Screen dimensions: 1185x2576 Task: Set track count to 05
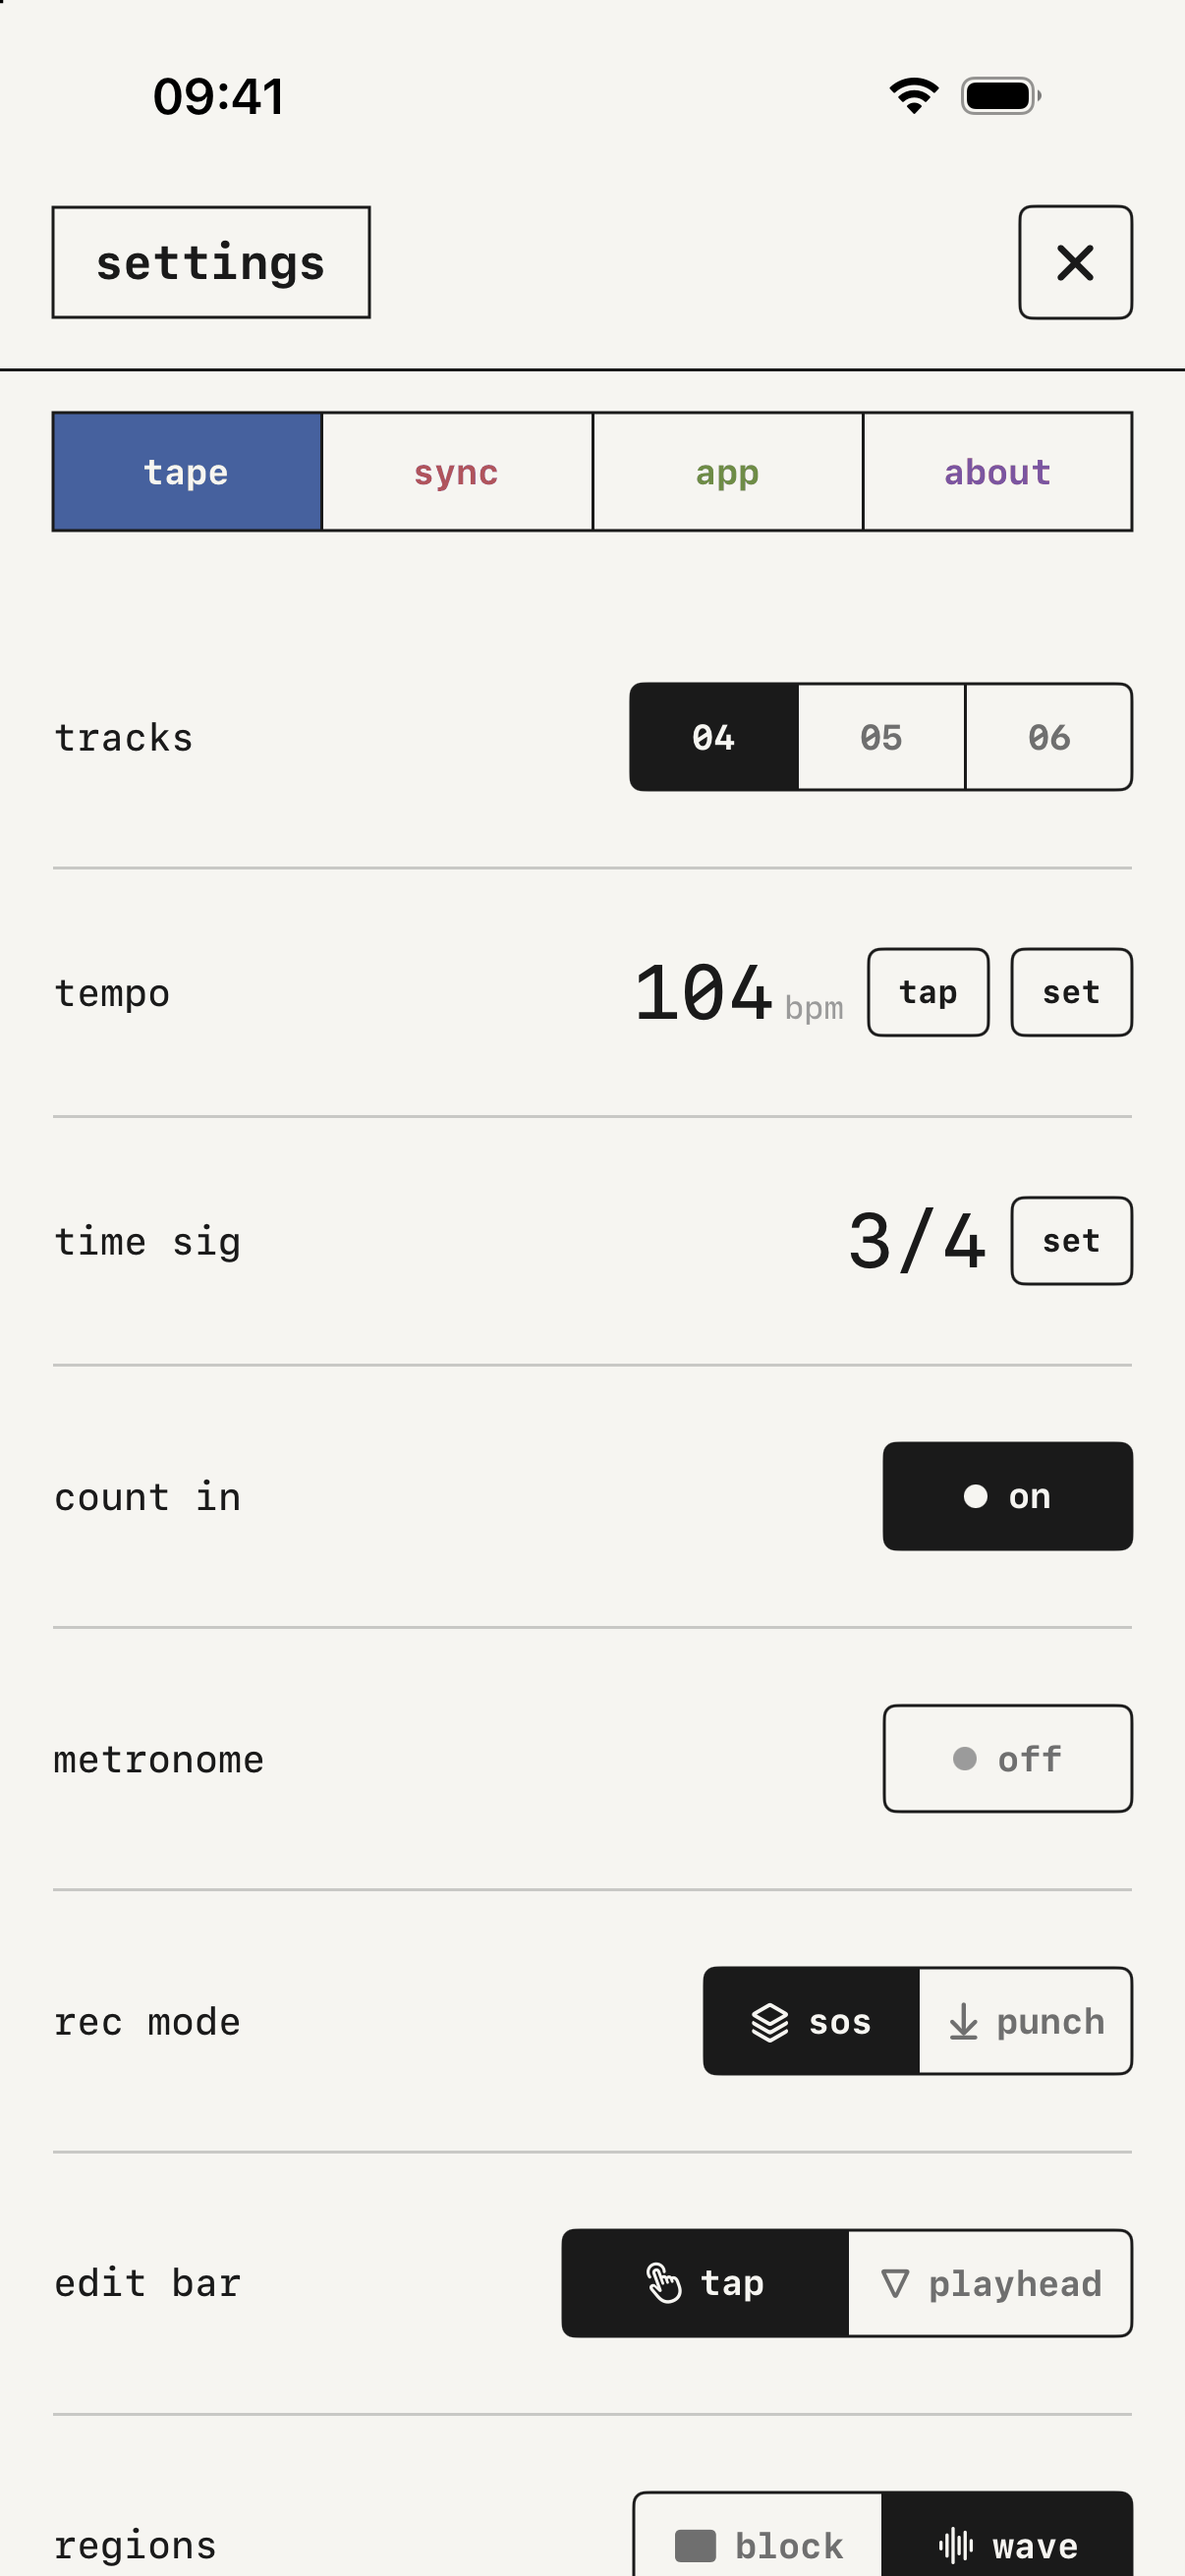click(881, 737)
